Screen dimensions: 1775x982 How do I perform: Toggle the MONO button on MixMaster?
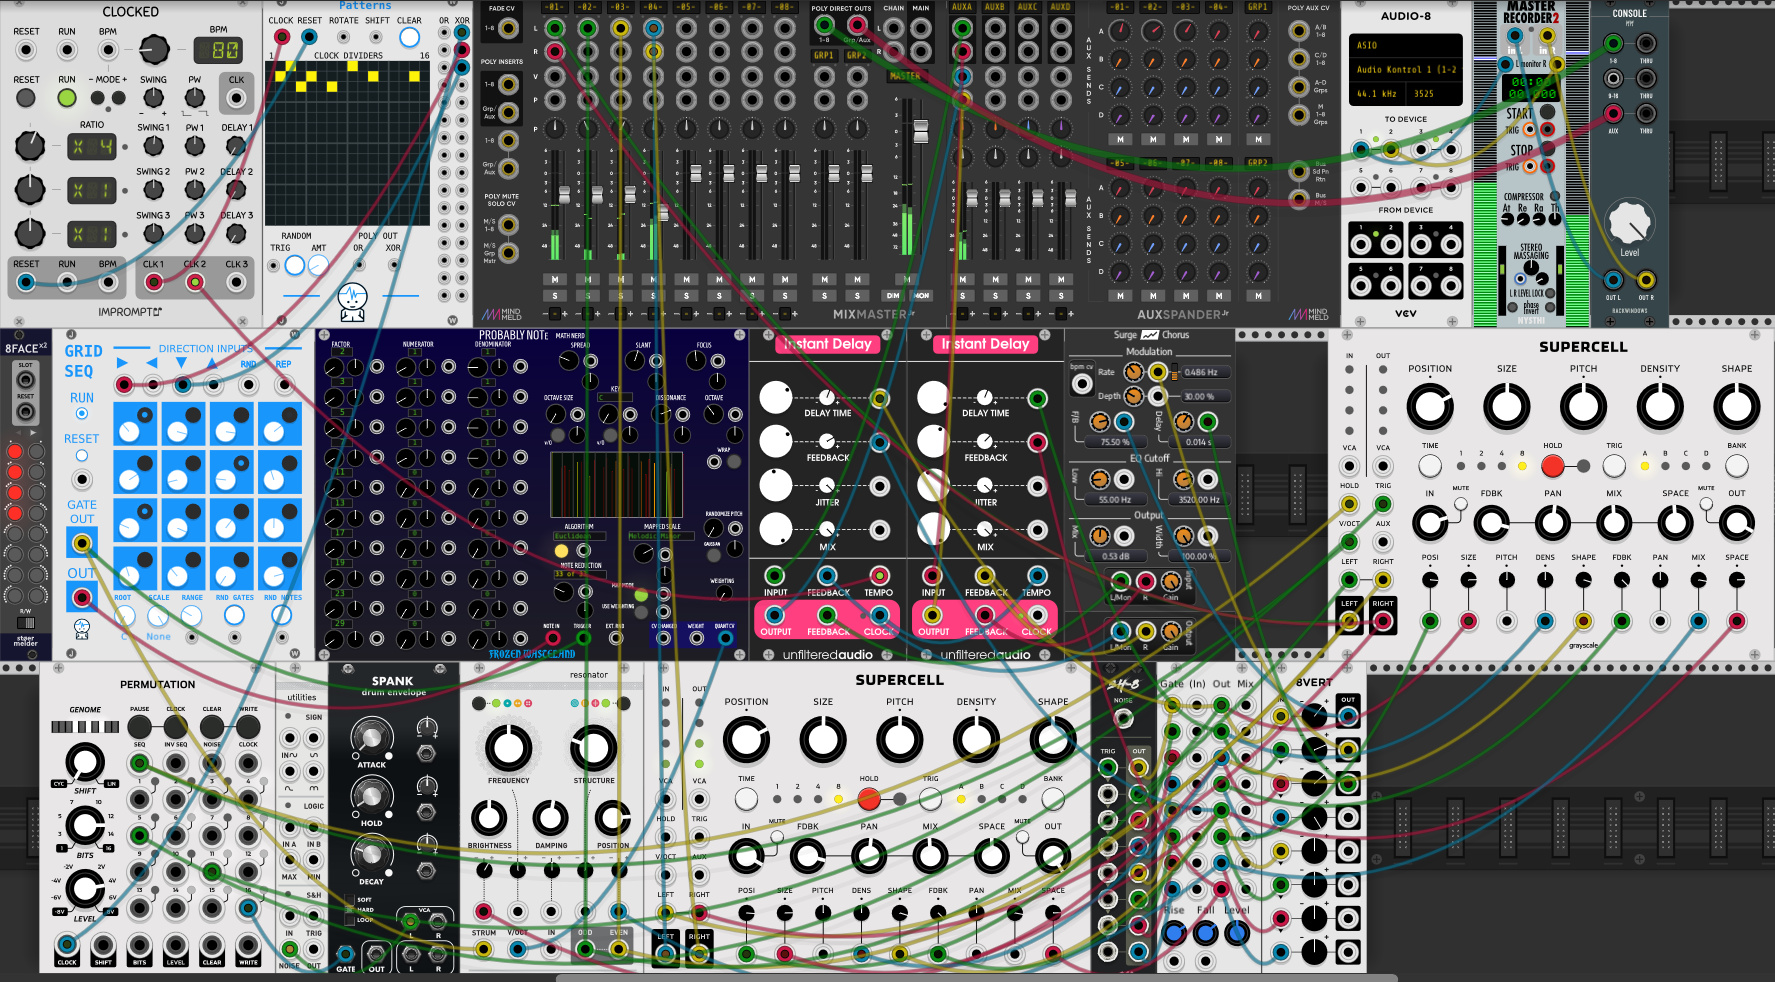click(921, 295)
